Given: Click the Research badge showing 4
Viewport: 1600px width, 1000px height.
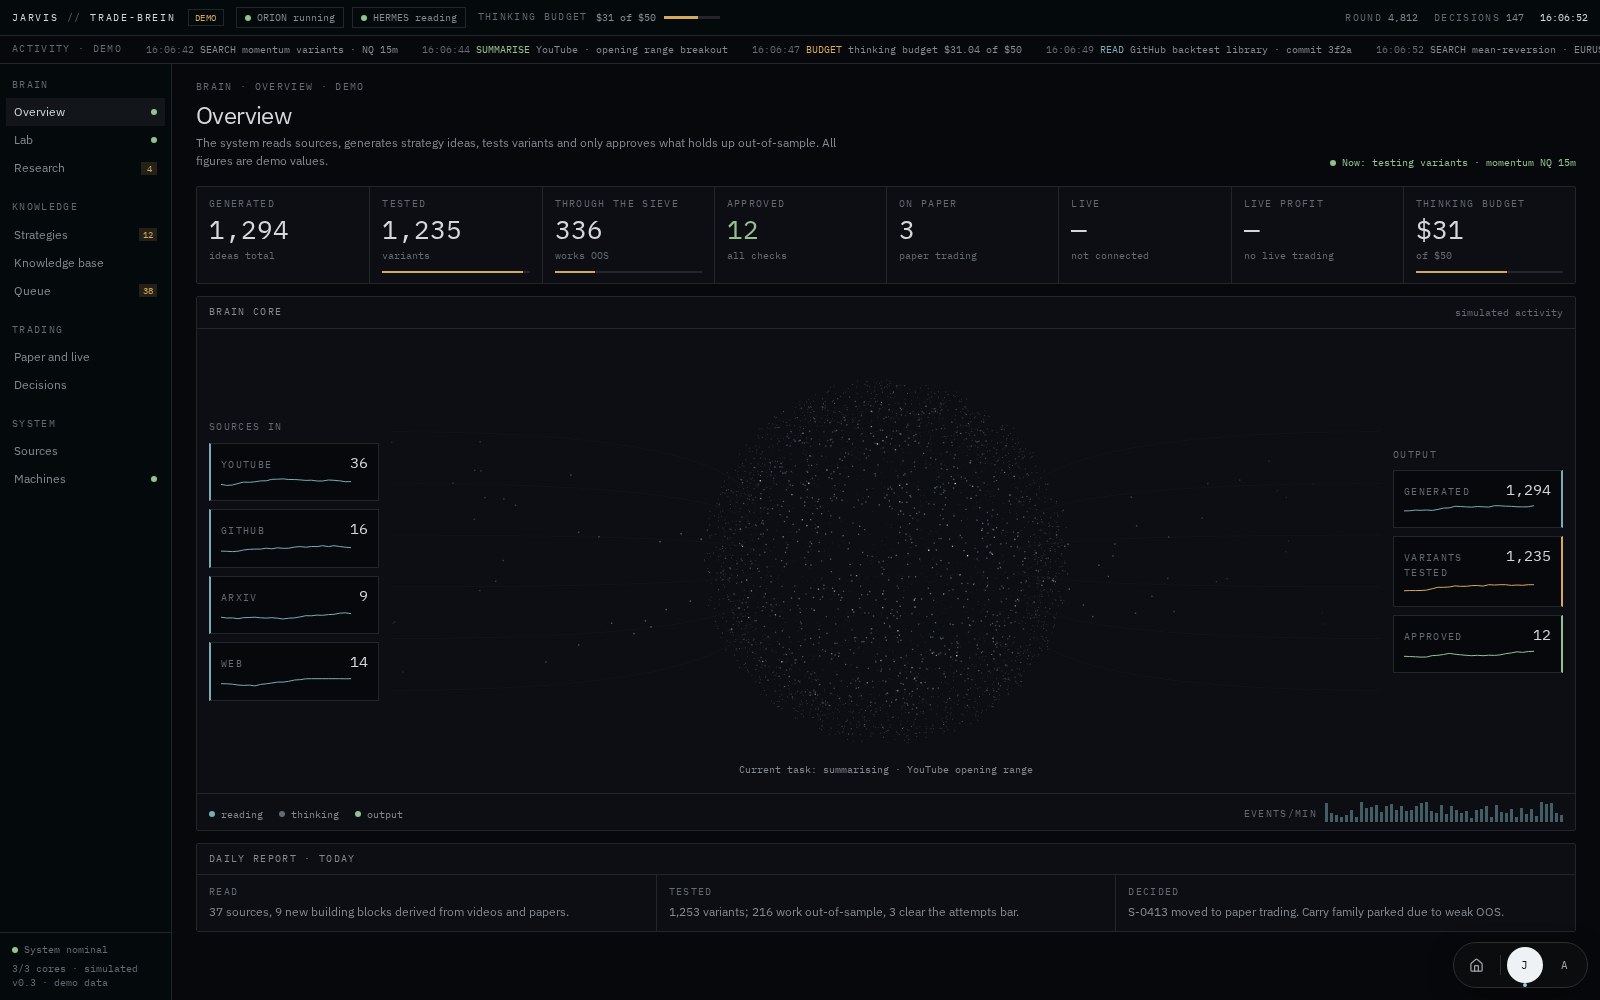Looking at the screenshot, I should 149,168.
